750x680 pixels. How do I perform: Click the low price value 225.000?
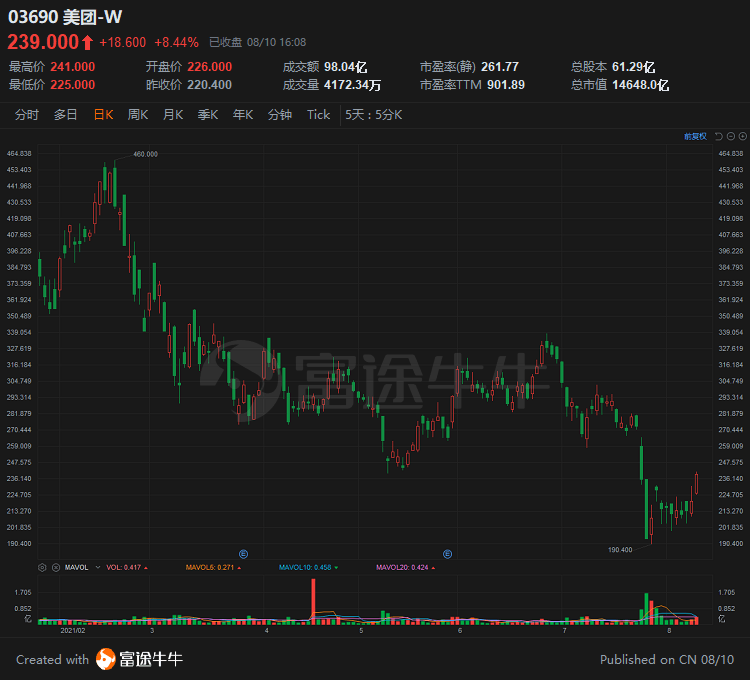click(73, 85)
